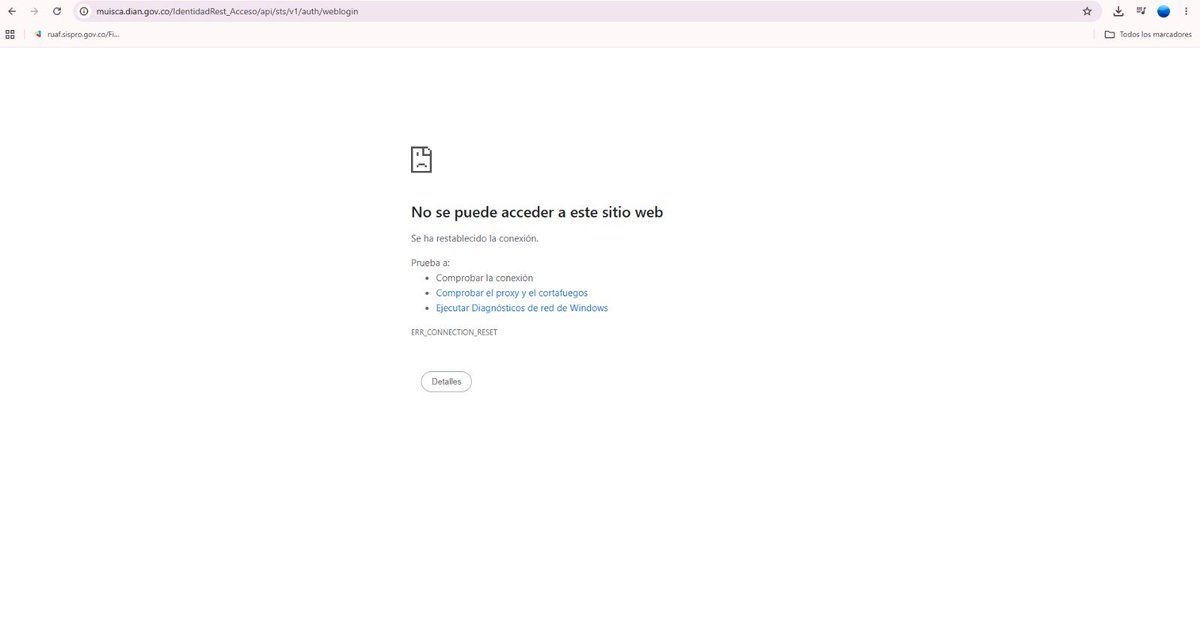Click the 'Se ha restablecido la conexión.' message

(475, 238)
